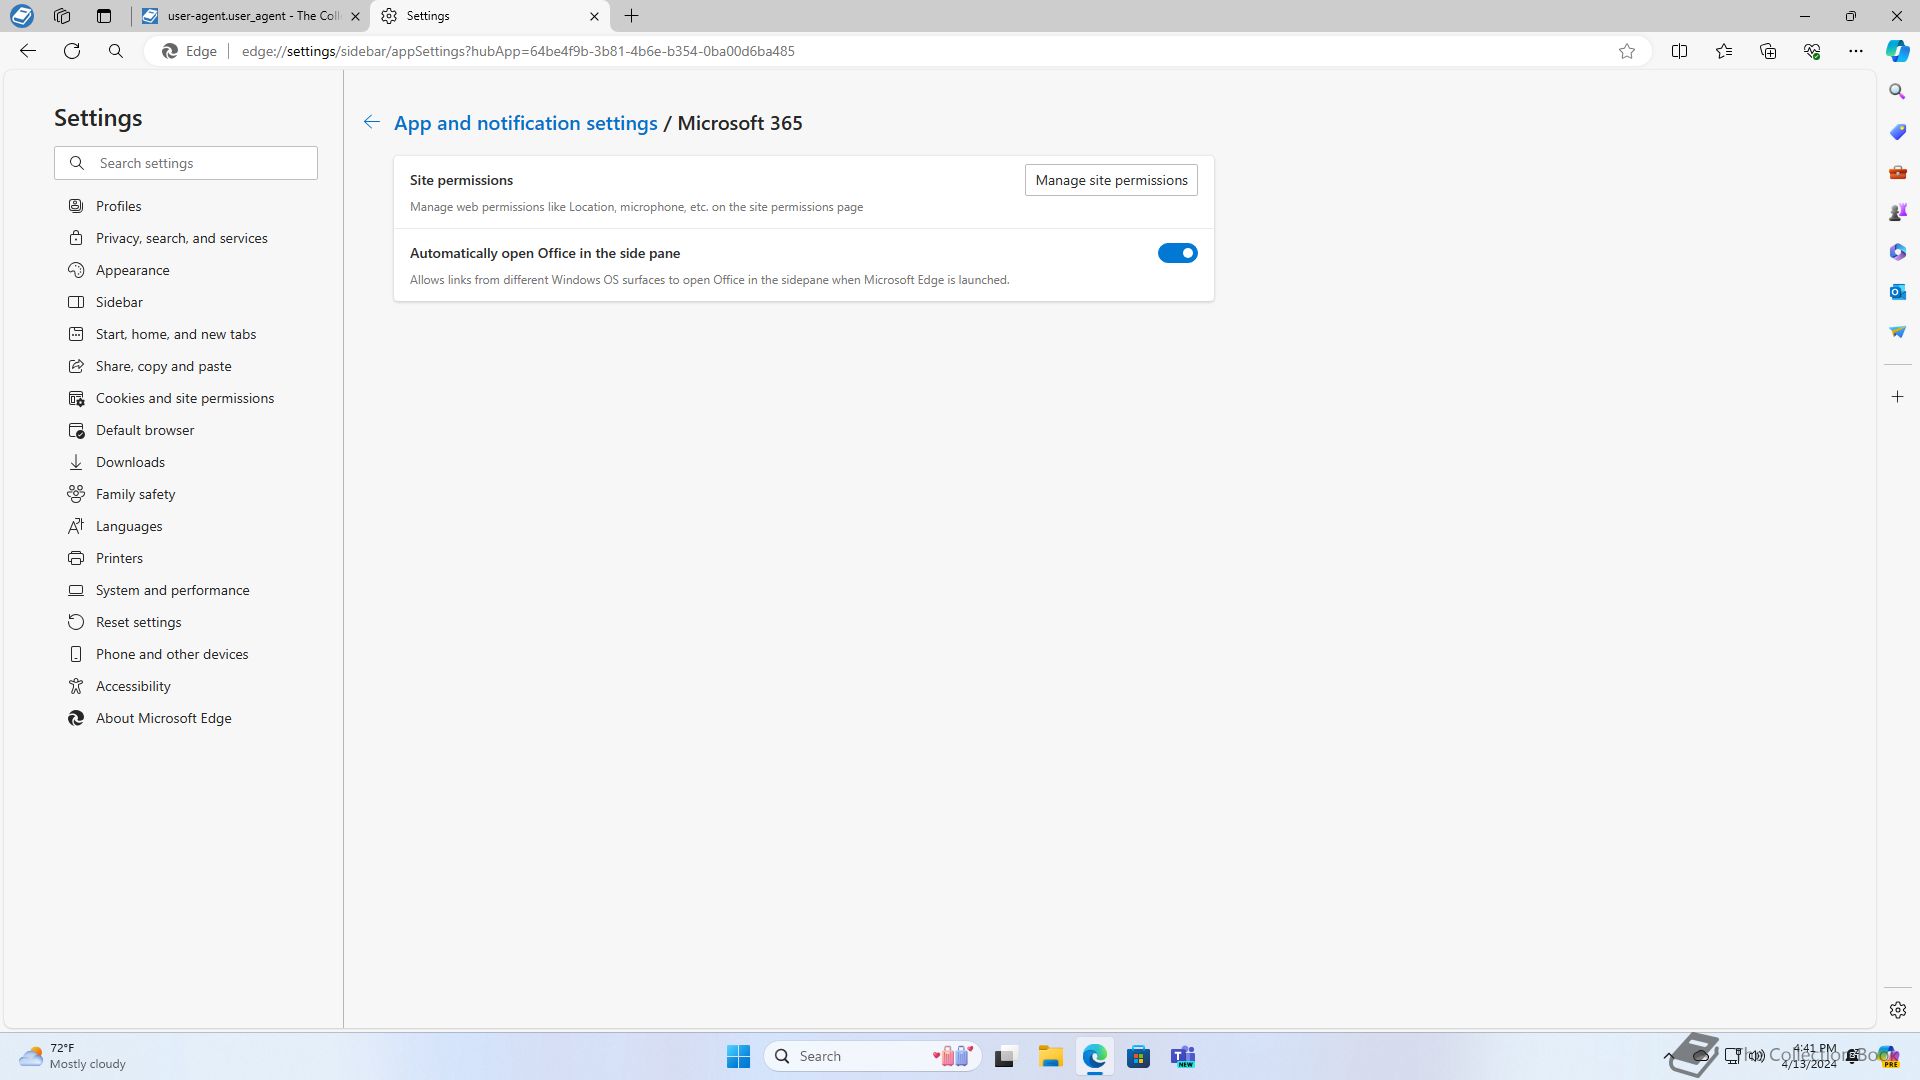Open the Outlook sidebar icon

pos(1897,292)
